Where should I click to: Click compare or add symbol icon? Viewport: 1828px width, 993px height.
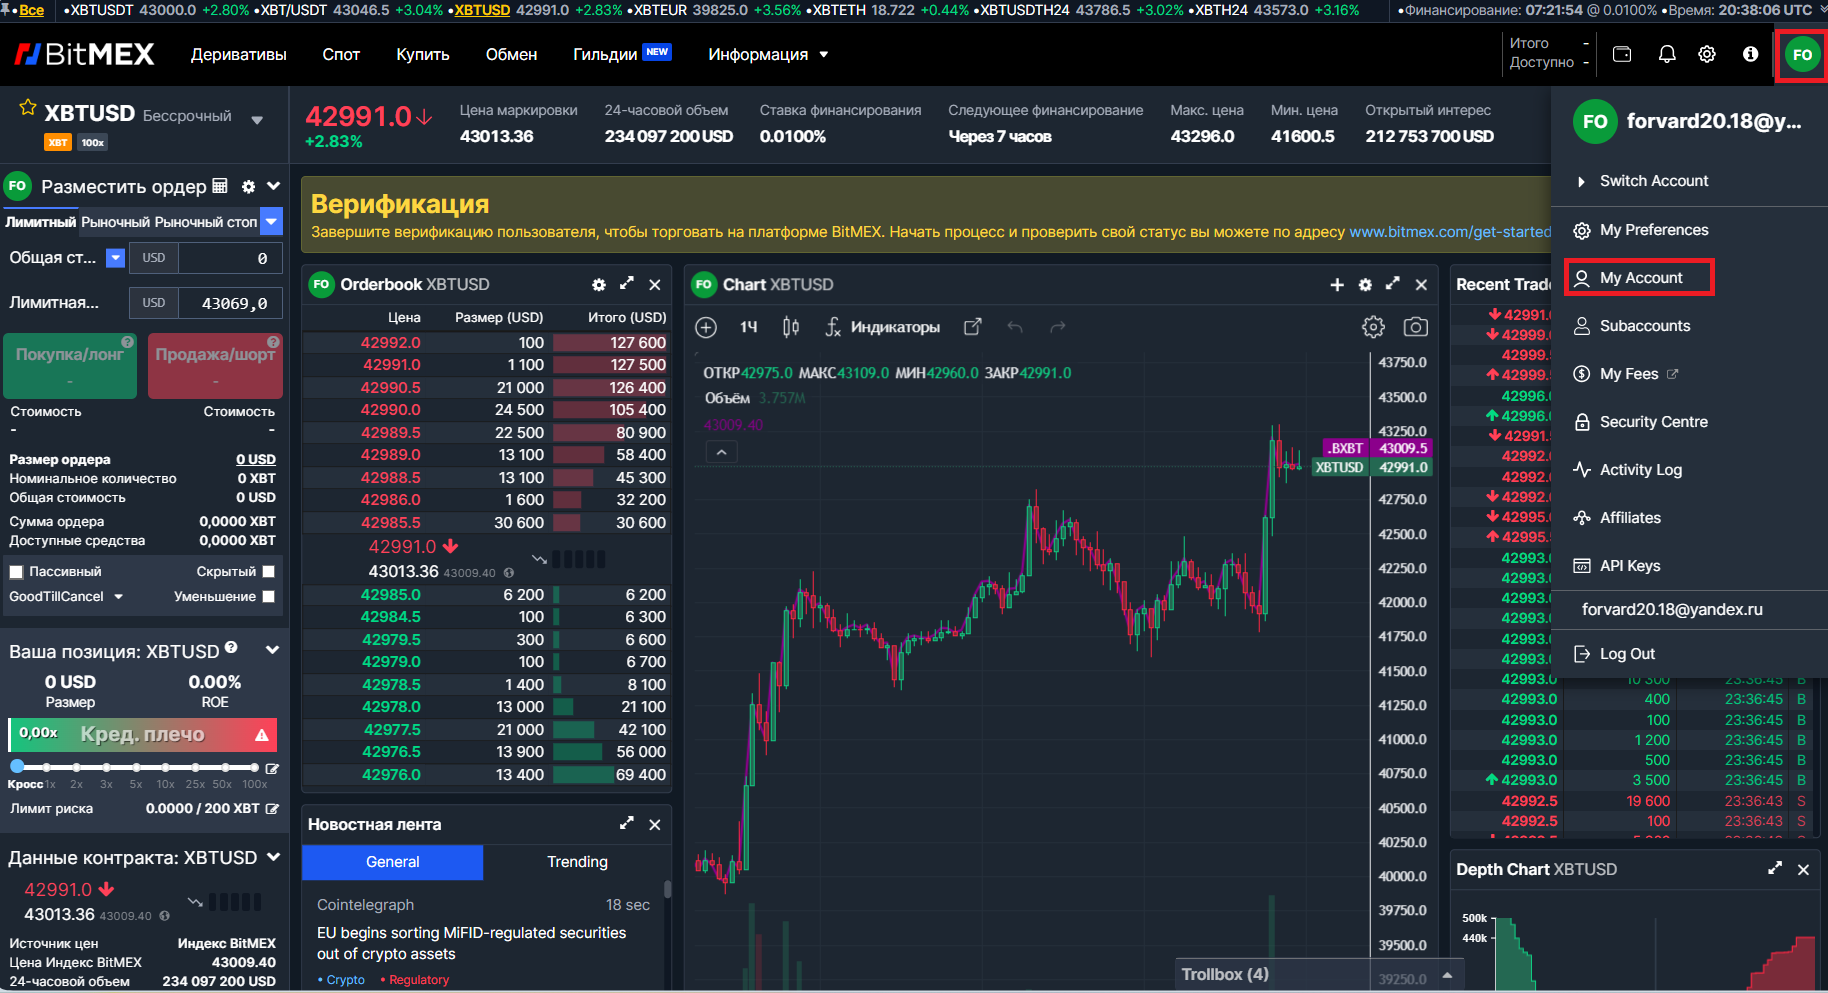pyautogui.click(x=706, y=327)
